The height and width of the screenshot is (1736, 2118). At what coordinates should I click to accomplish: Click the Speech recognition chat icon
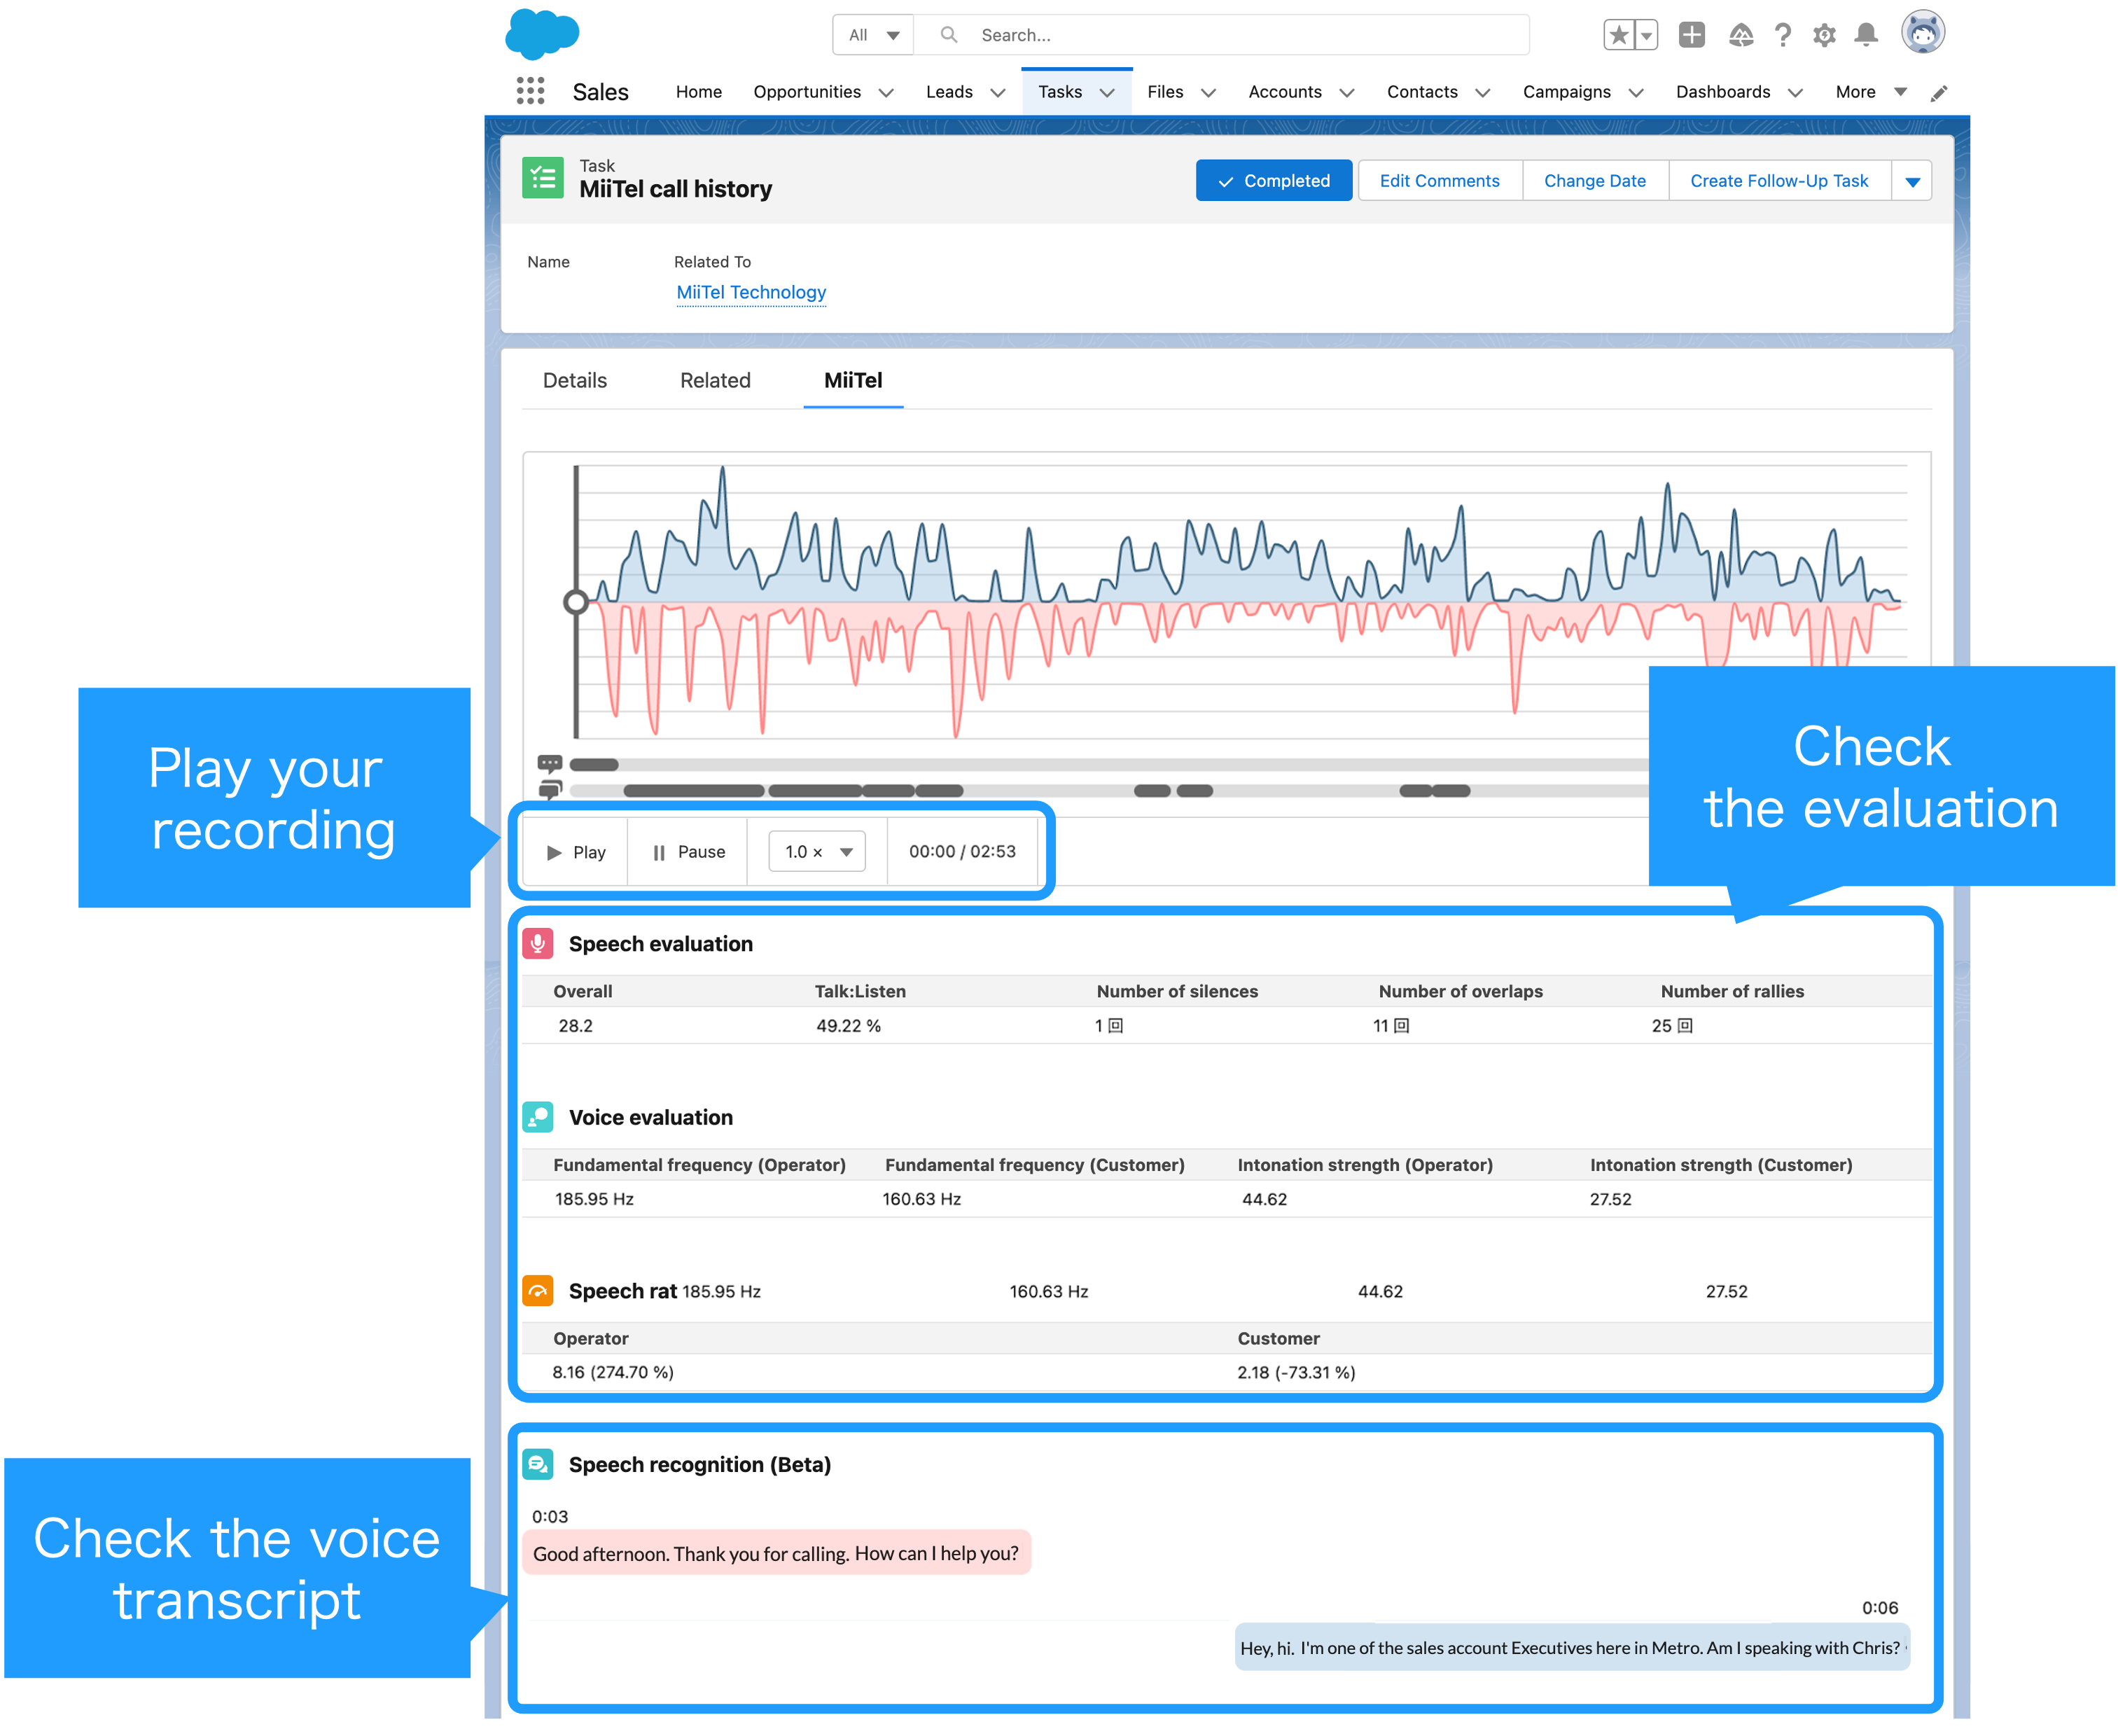[x=538, y=1464]
